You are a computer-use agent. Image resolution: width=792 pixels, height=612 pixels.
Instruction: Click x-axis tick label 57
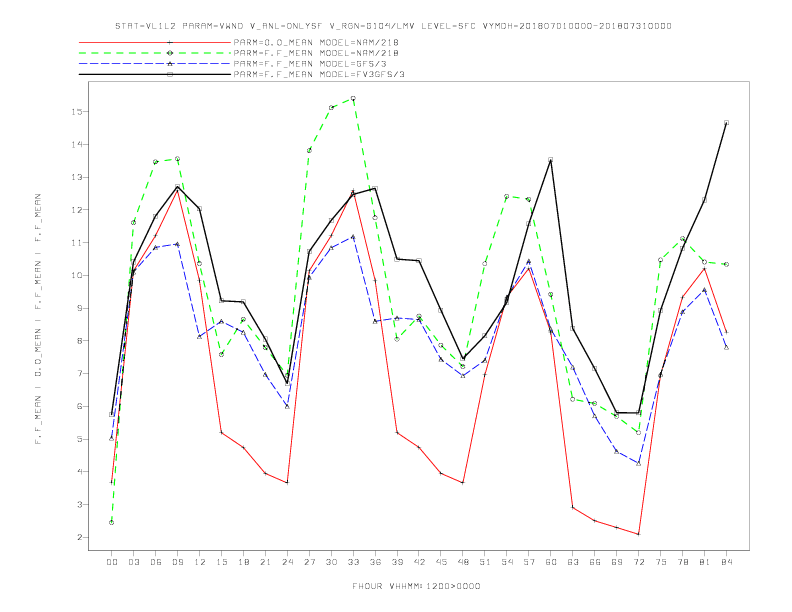tap(529, 562)
